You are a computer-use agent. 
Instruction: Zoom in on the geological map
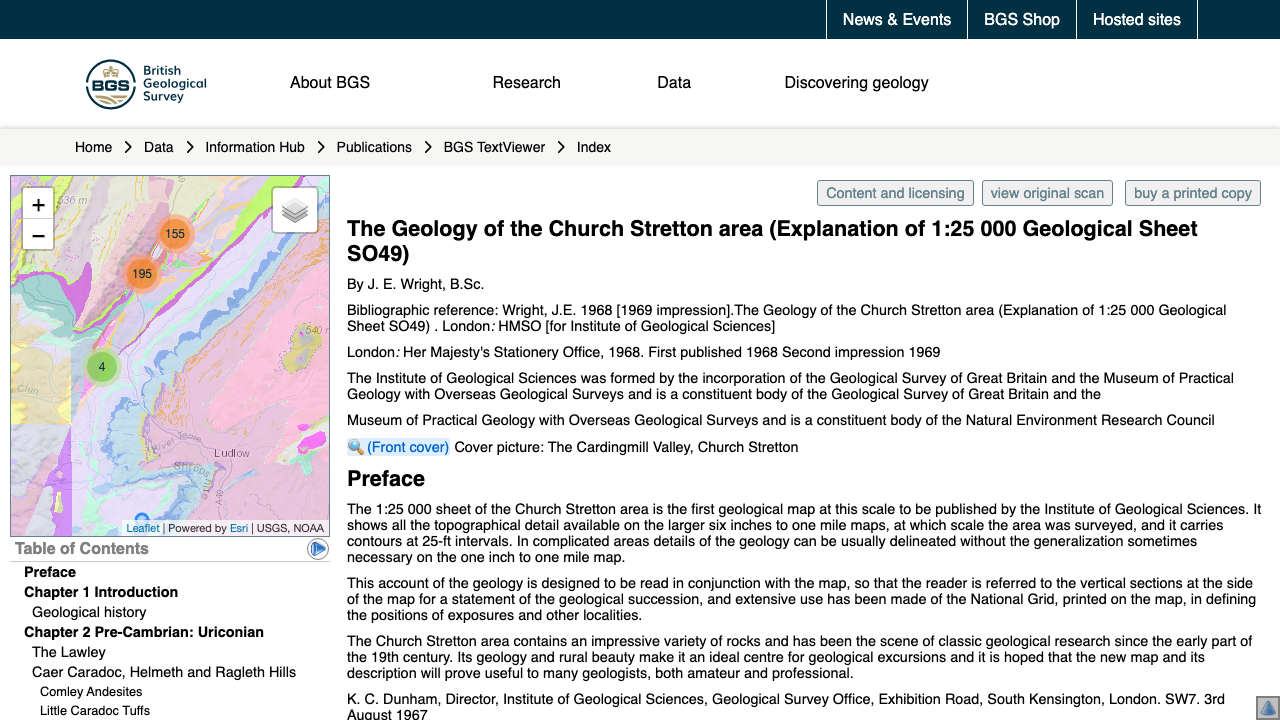pyautogui.click(x=38, y=205)
